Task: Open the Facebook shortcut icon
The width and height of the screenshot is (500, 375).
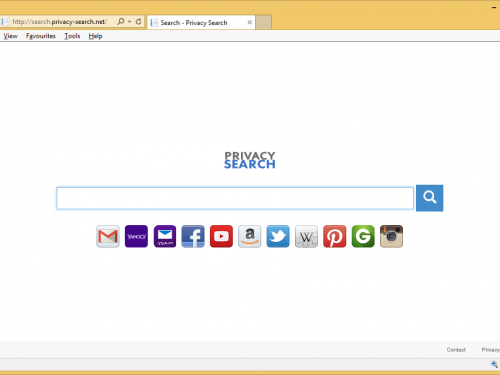Action: [193, 236]
